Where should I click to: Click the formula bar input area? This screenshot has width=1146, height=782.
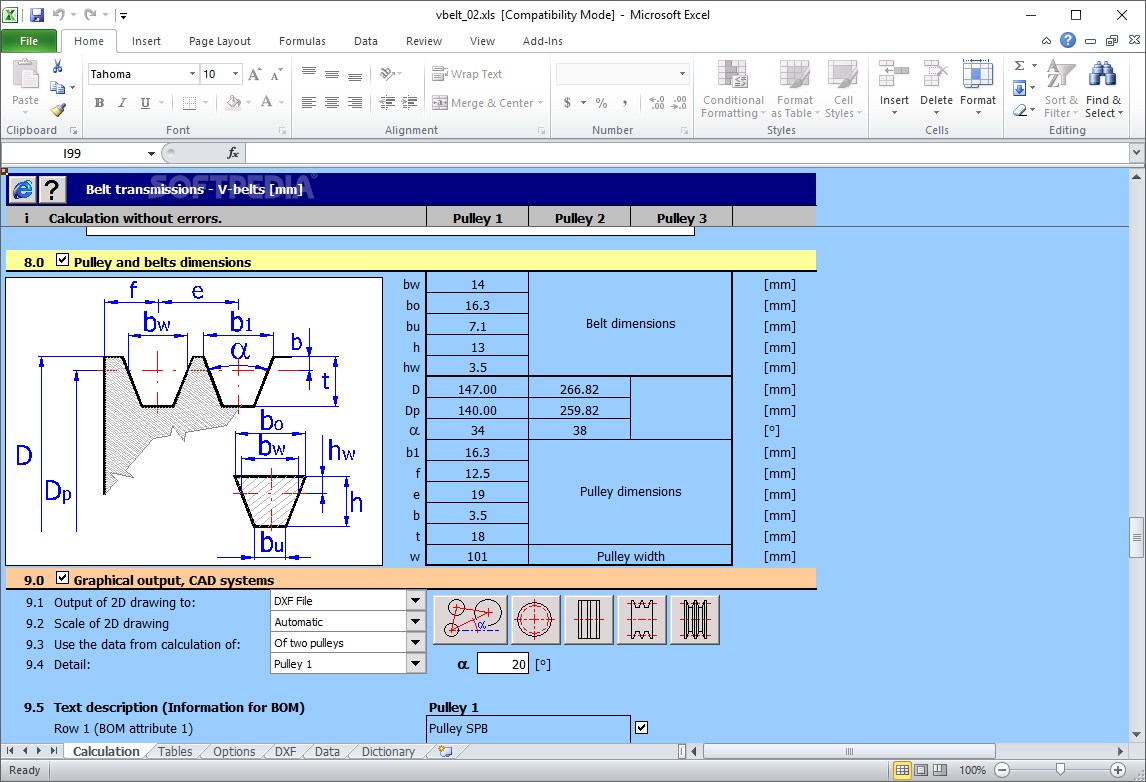(687, 153)
